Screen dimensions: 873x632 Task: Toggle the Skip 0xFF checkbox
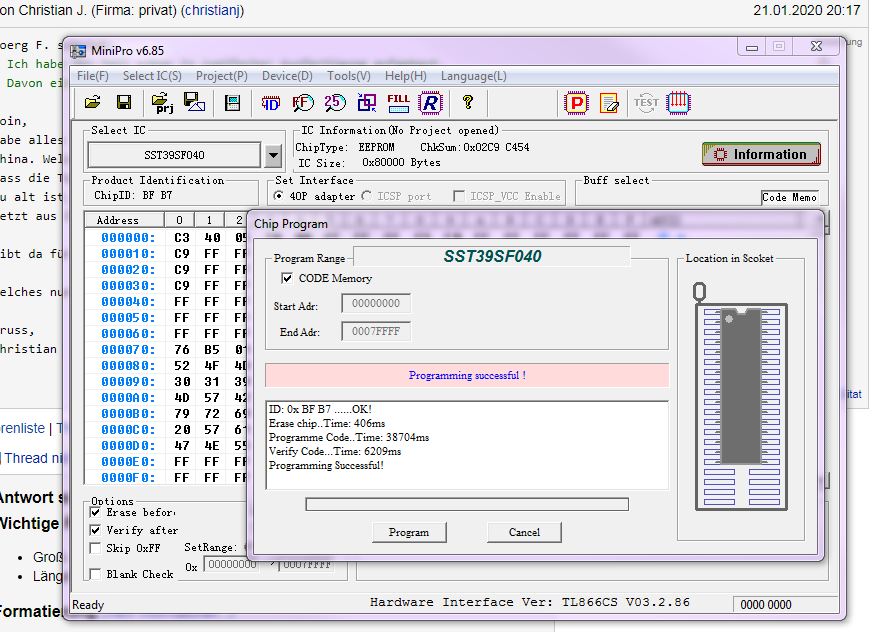pyautogui.click(x=95, y=548)
